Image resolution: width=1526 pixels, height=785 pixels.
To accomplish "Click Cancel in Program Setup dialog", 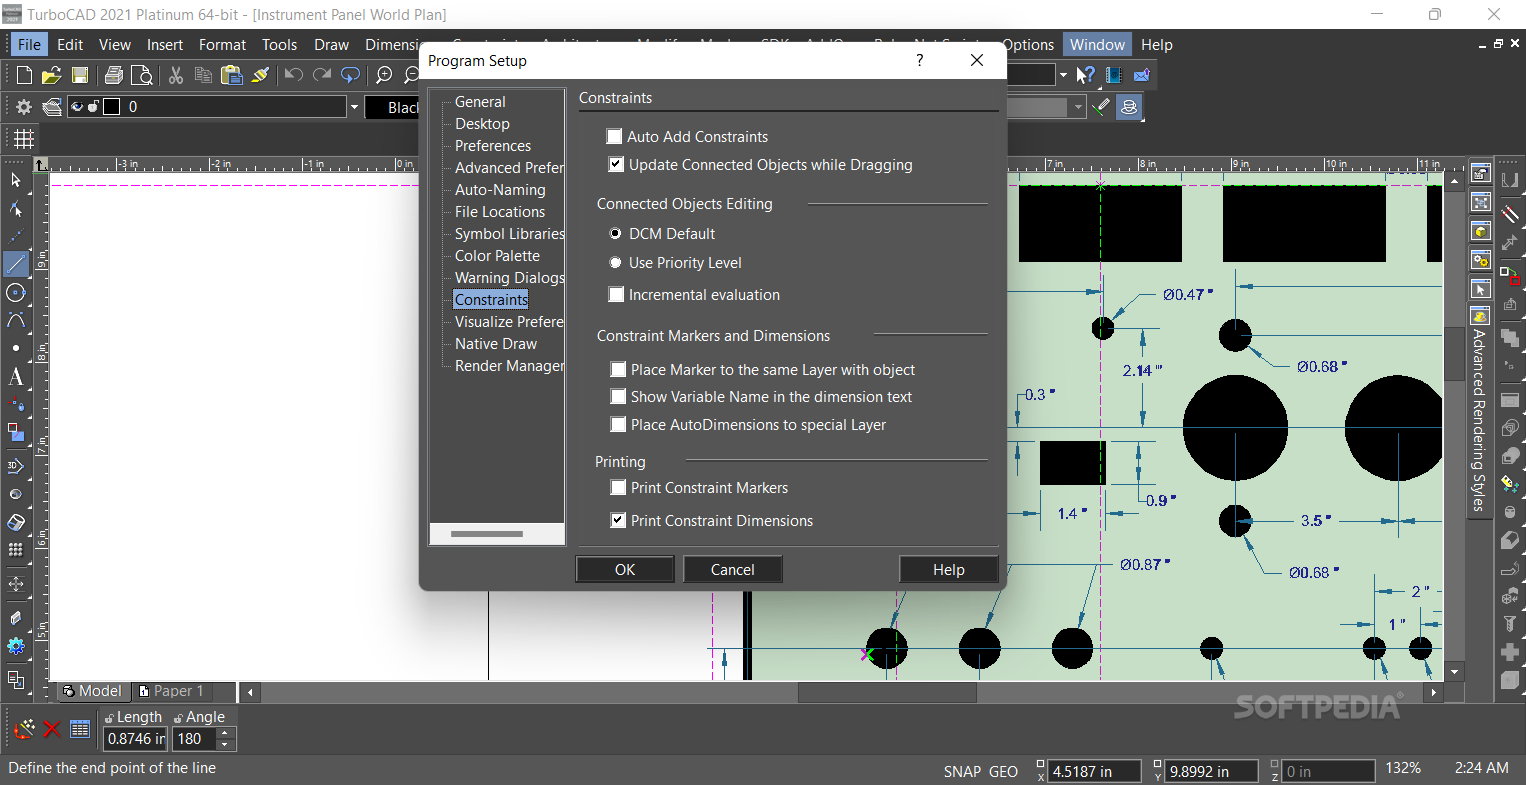I will pyautogui.click(x=733, y=569).
